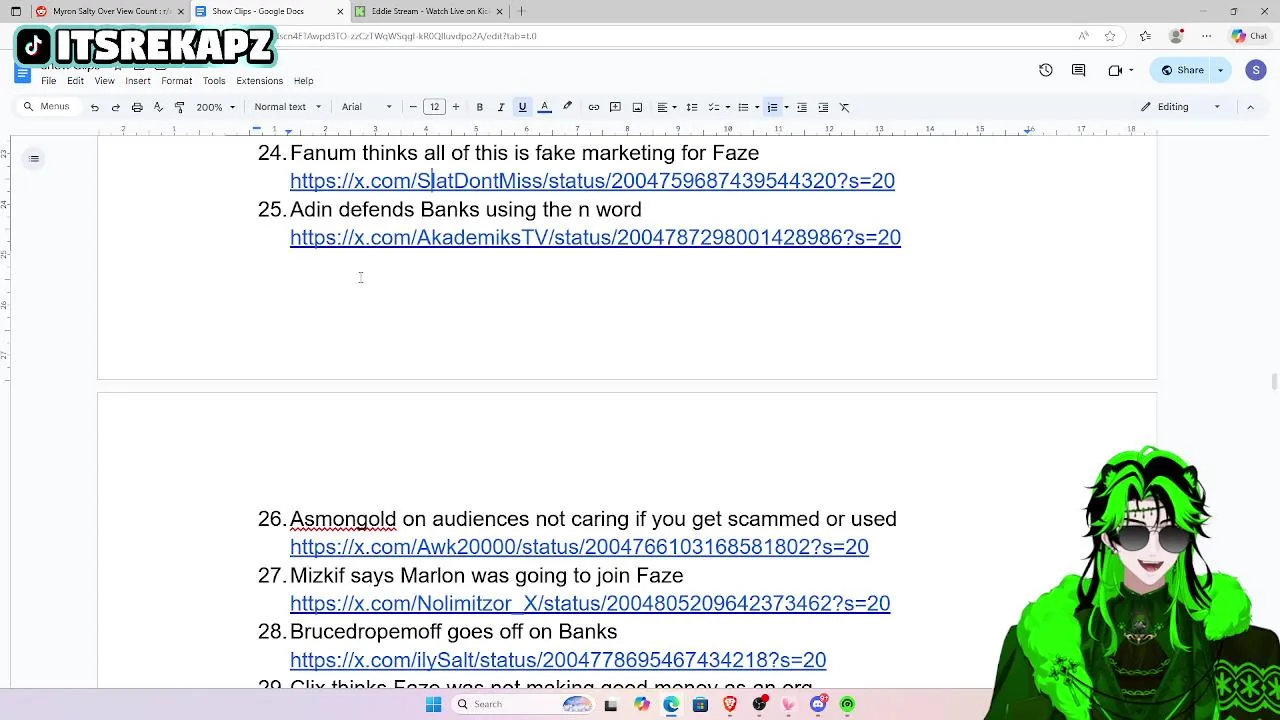
Task: Open Share options dropdown arrow
Action: [1220, 70]
